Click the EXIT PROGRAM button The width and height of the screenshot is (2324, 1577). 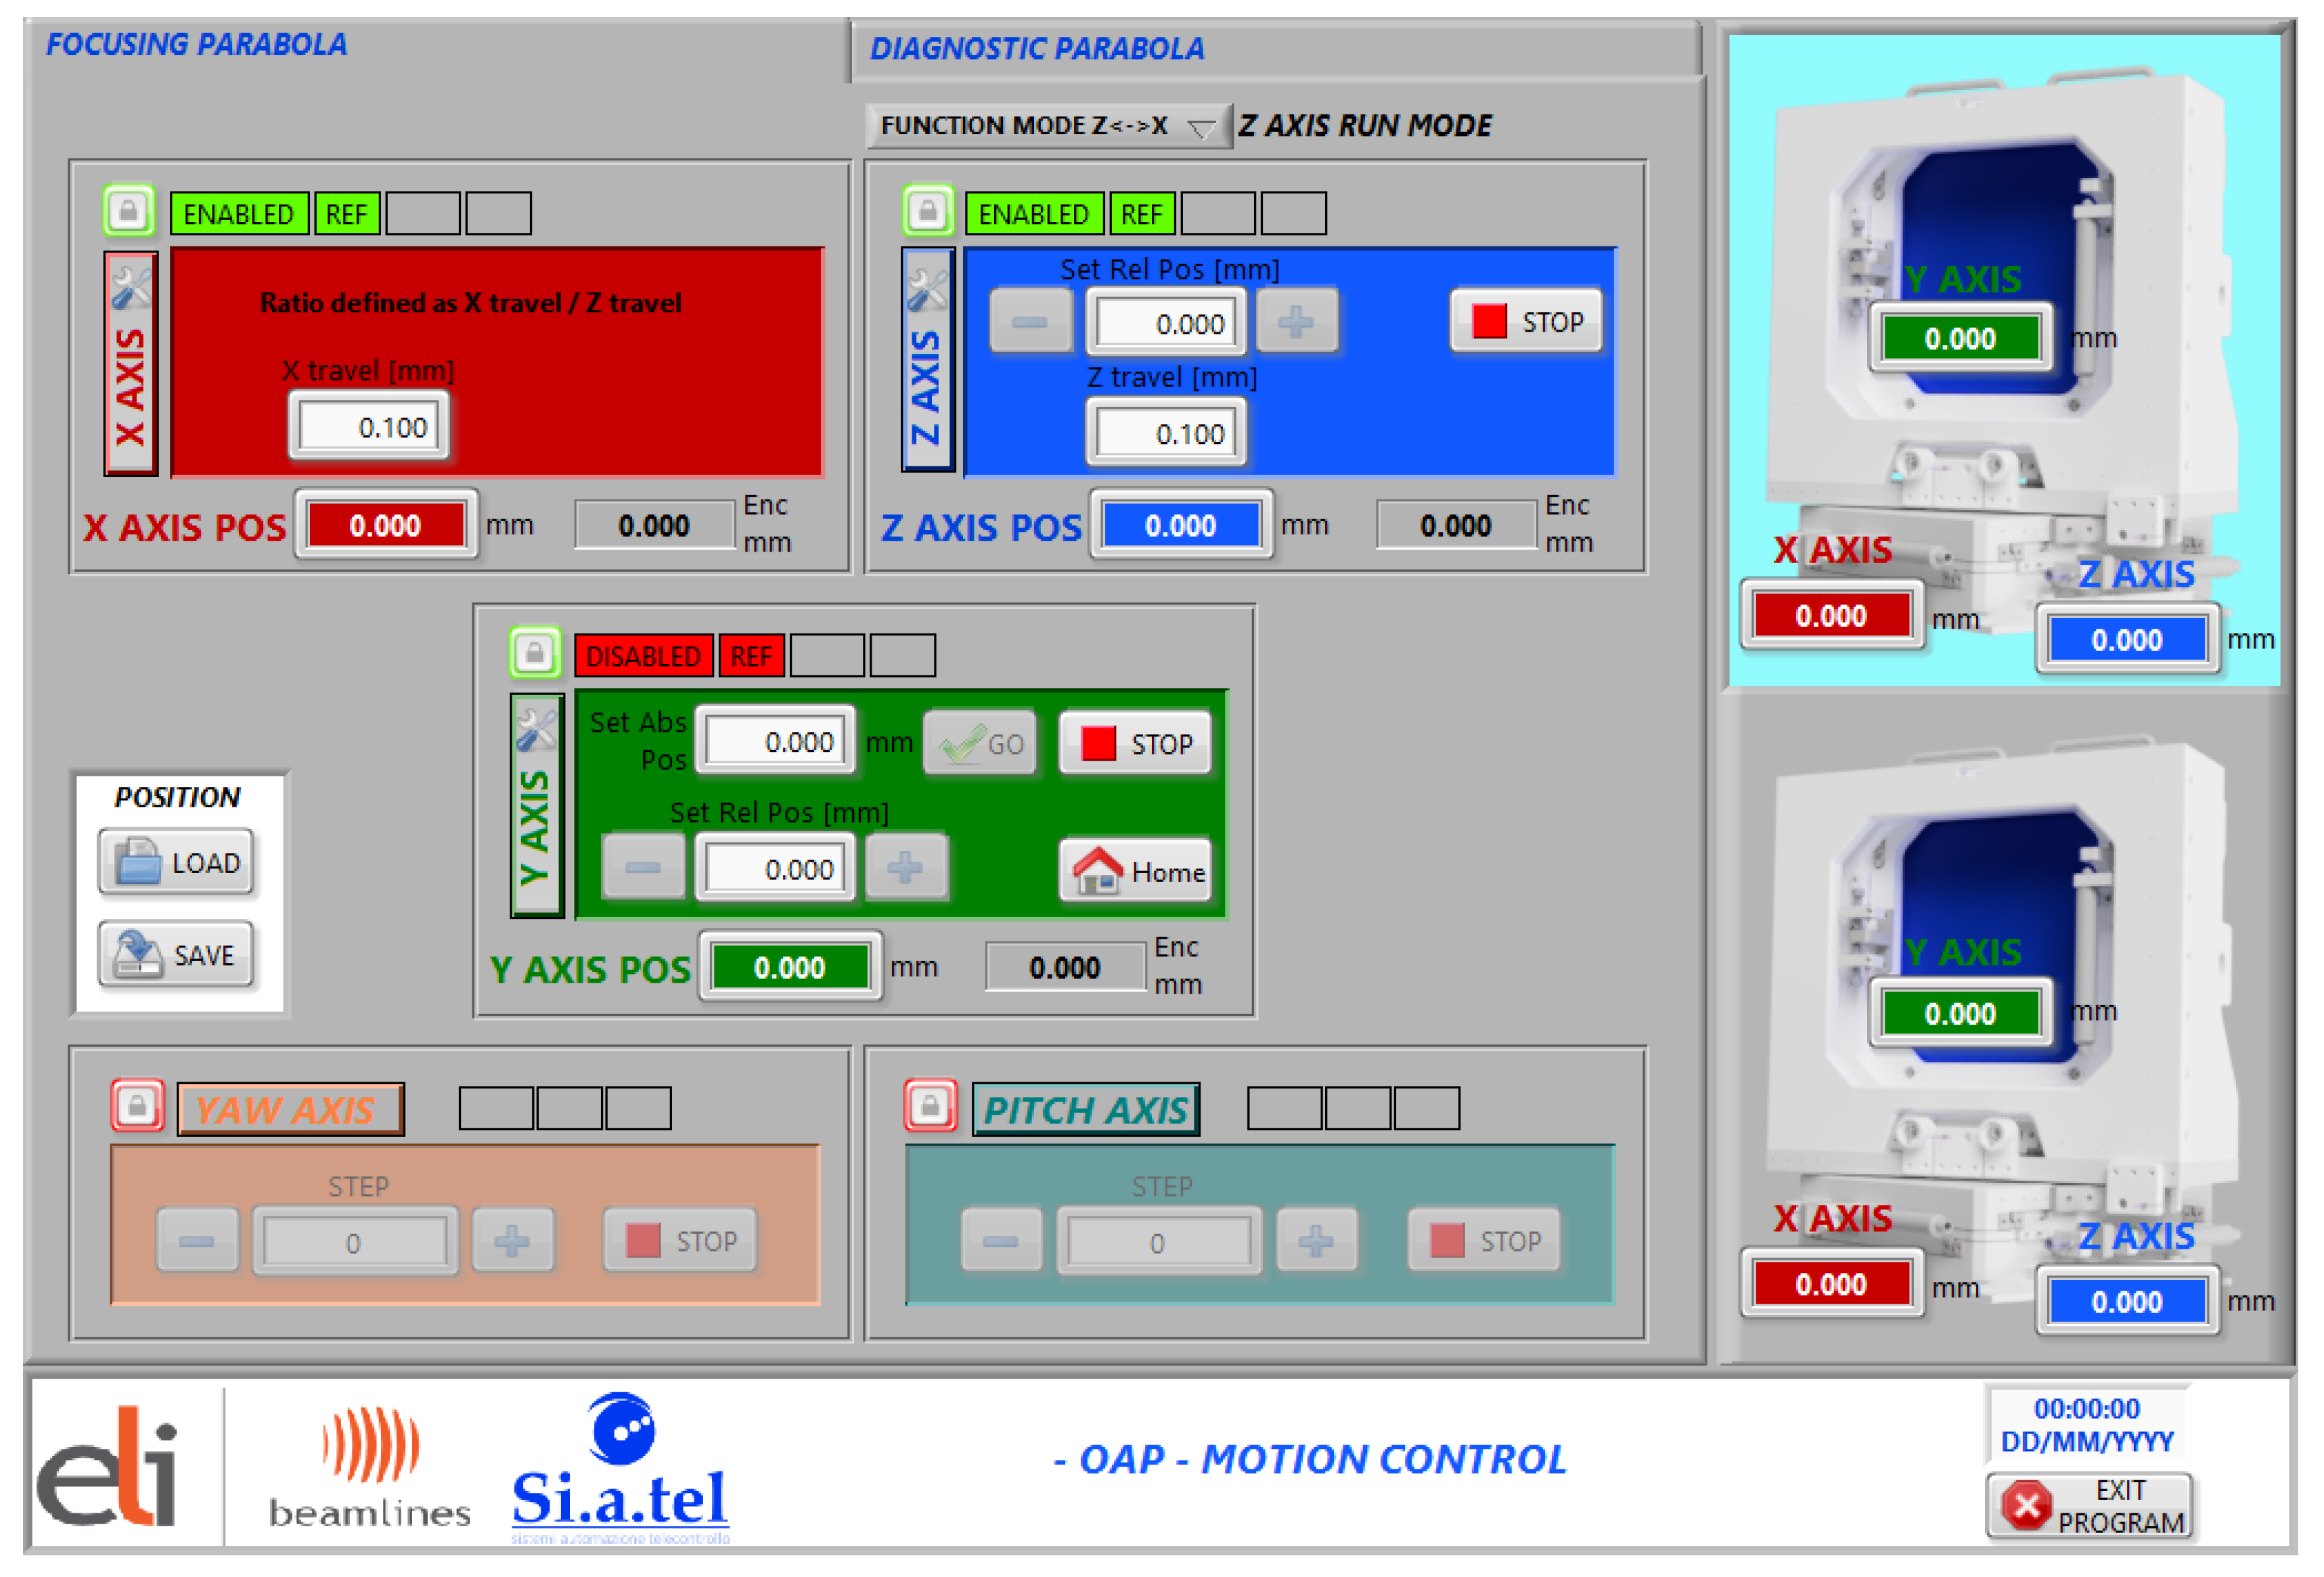coord(2089,1505)
